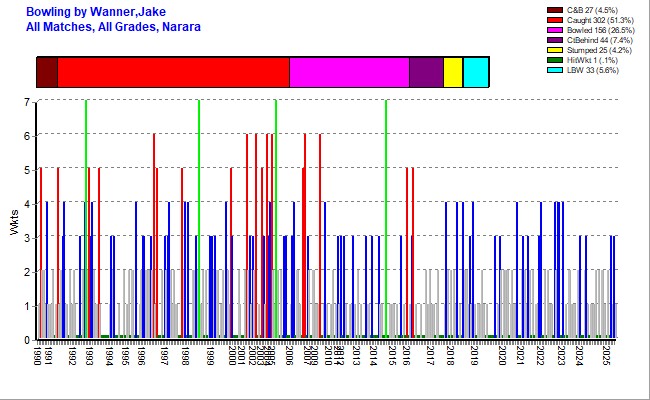Click the green 7-wicket bar near 2015
650x400 pixels.
coord(386,220)
